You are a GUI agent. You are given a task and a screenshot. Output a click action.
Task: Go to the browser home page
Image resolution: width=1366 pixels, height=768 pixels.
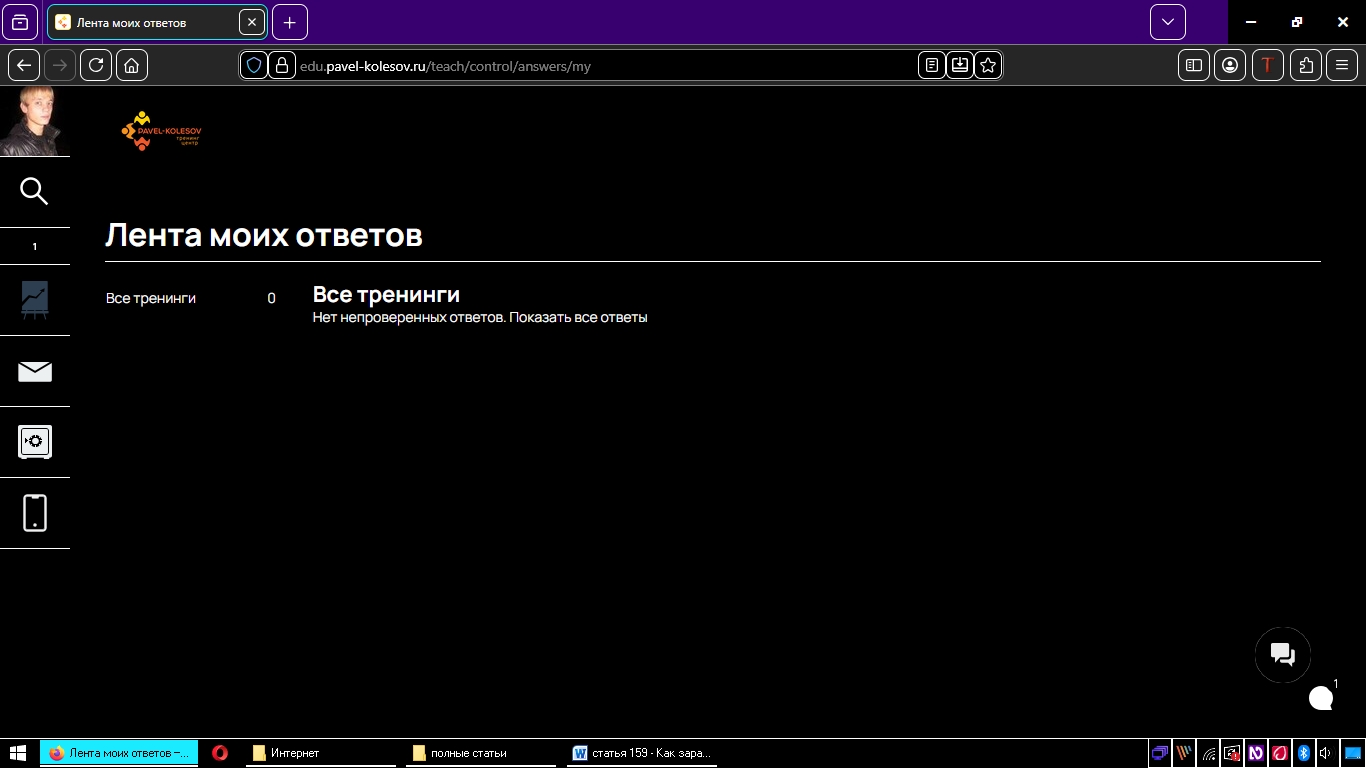click(x=132, y=65)
